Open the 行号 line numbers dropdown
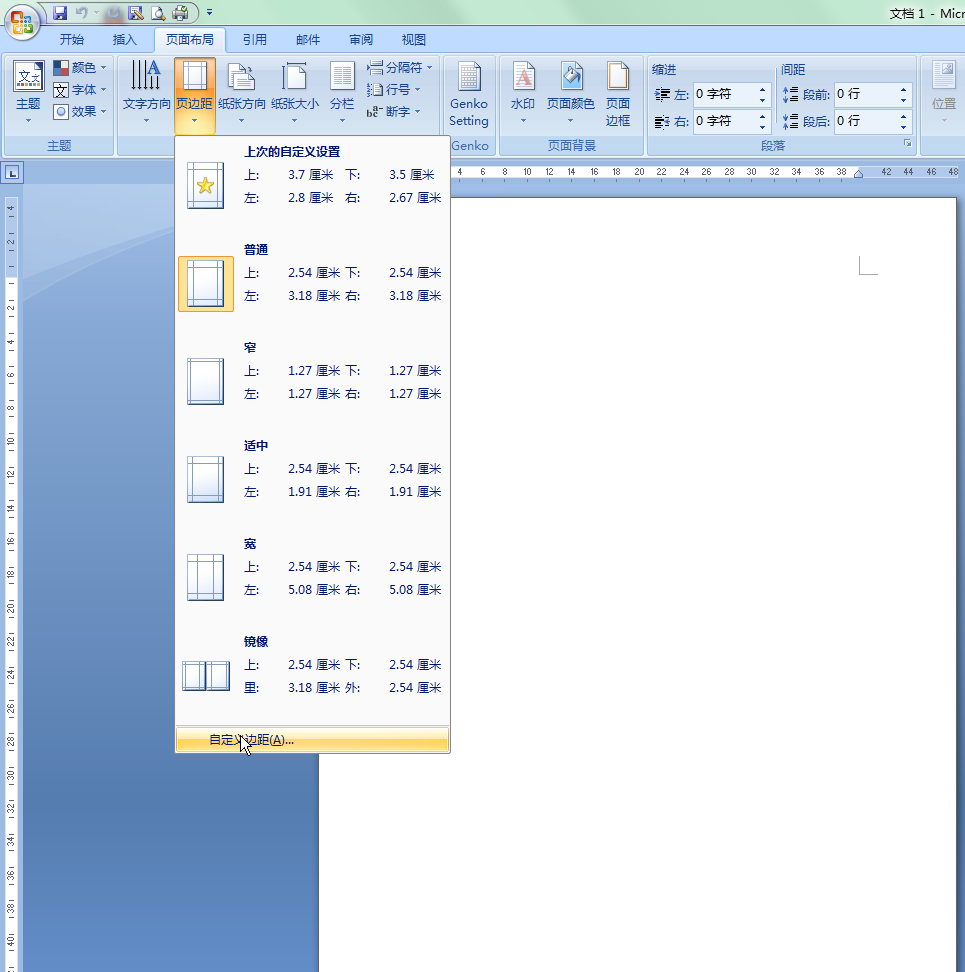 394,89
